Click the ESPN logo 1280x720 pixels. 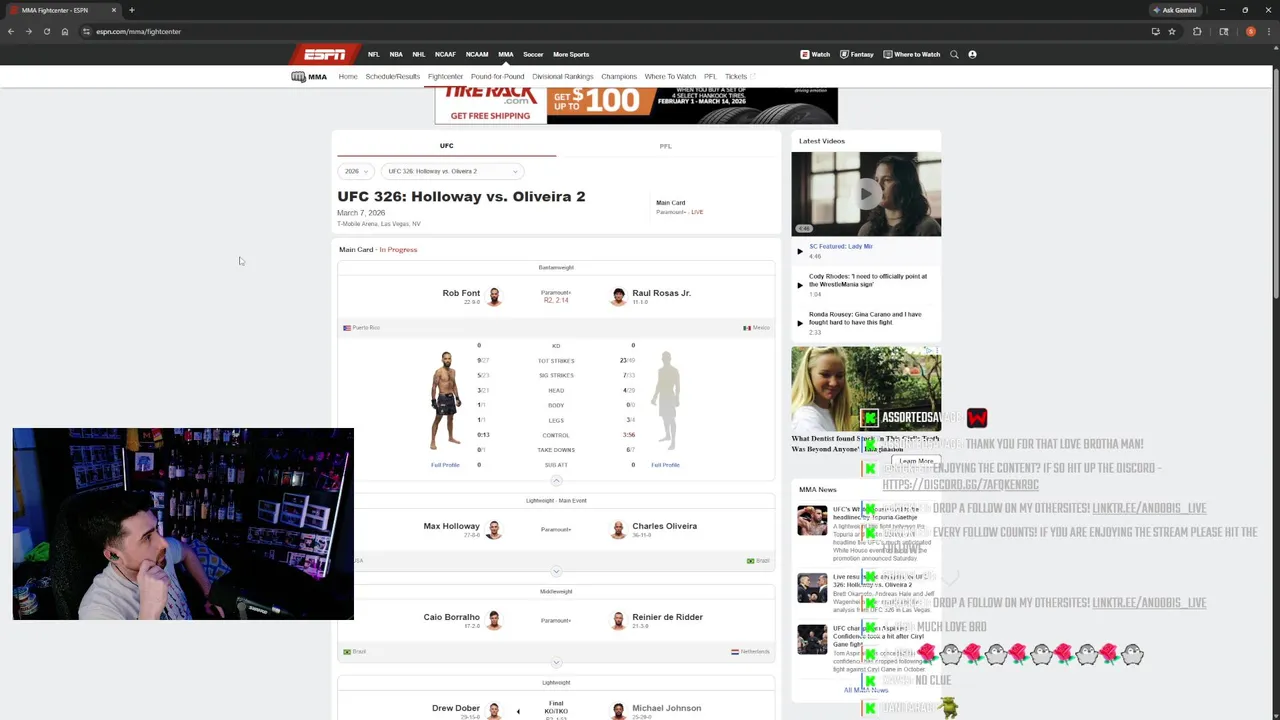pyautogui.click(x=325, y=54)
